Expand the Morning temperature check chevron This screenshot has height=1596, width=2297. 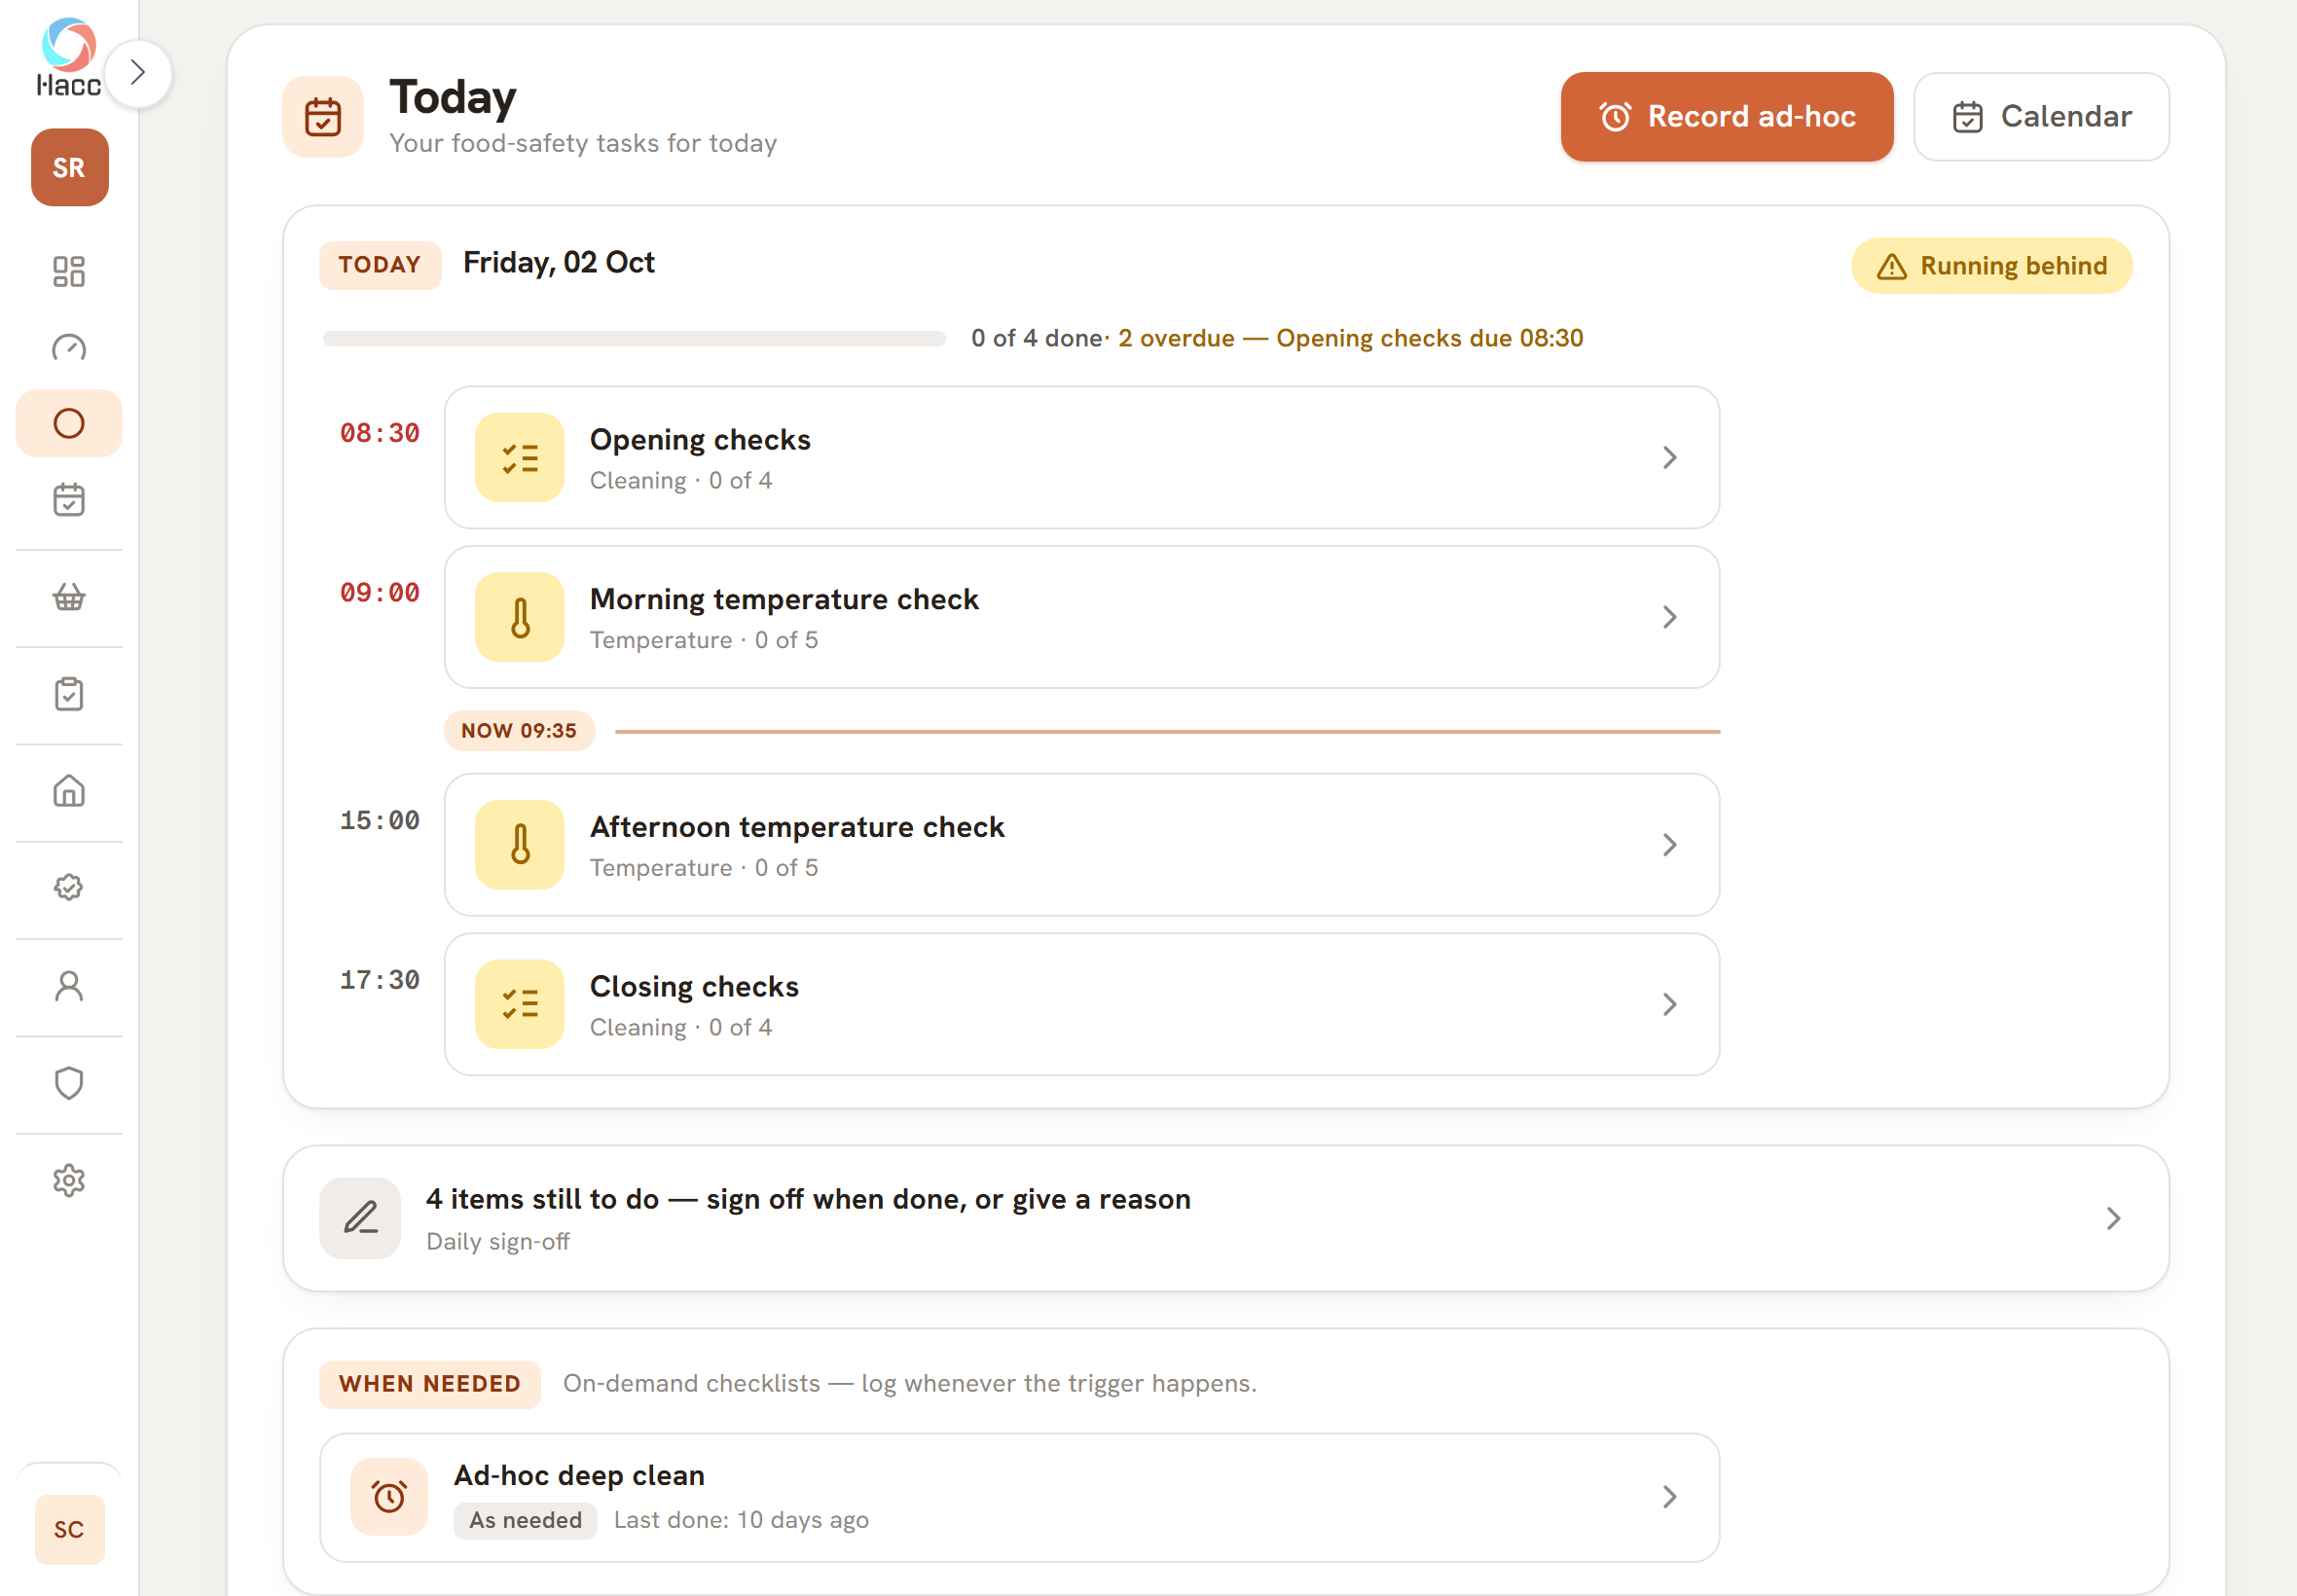point(1669,616)
